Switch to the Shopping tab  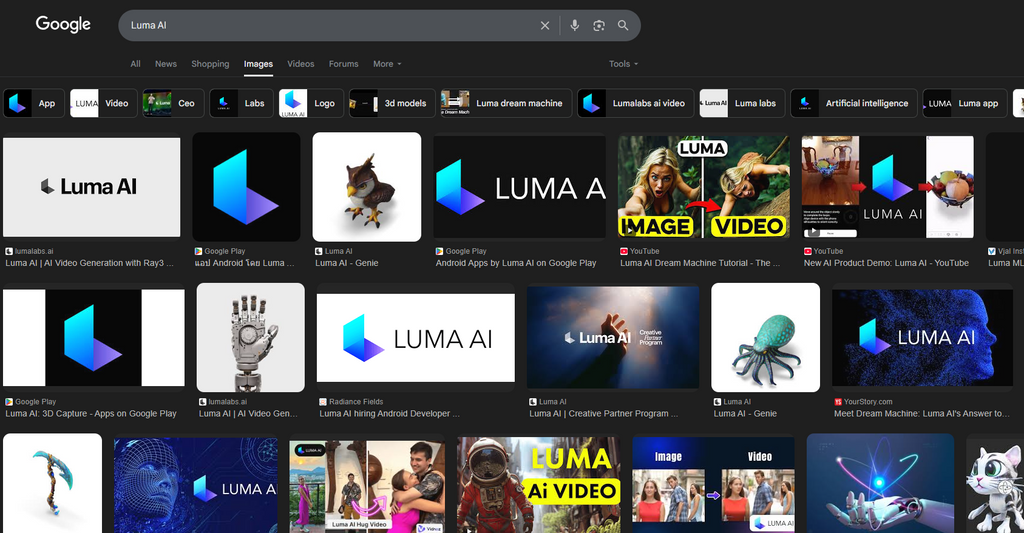point(210,64)
